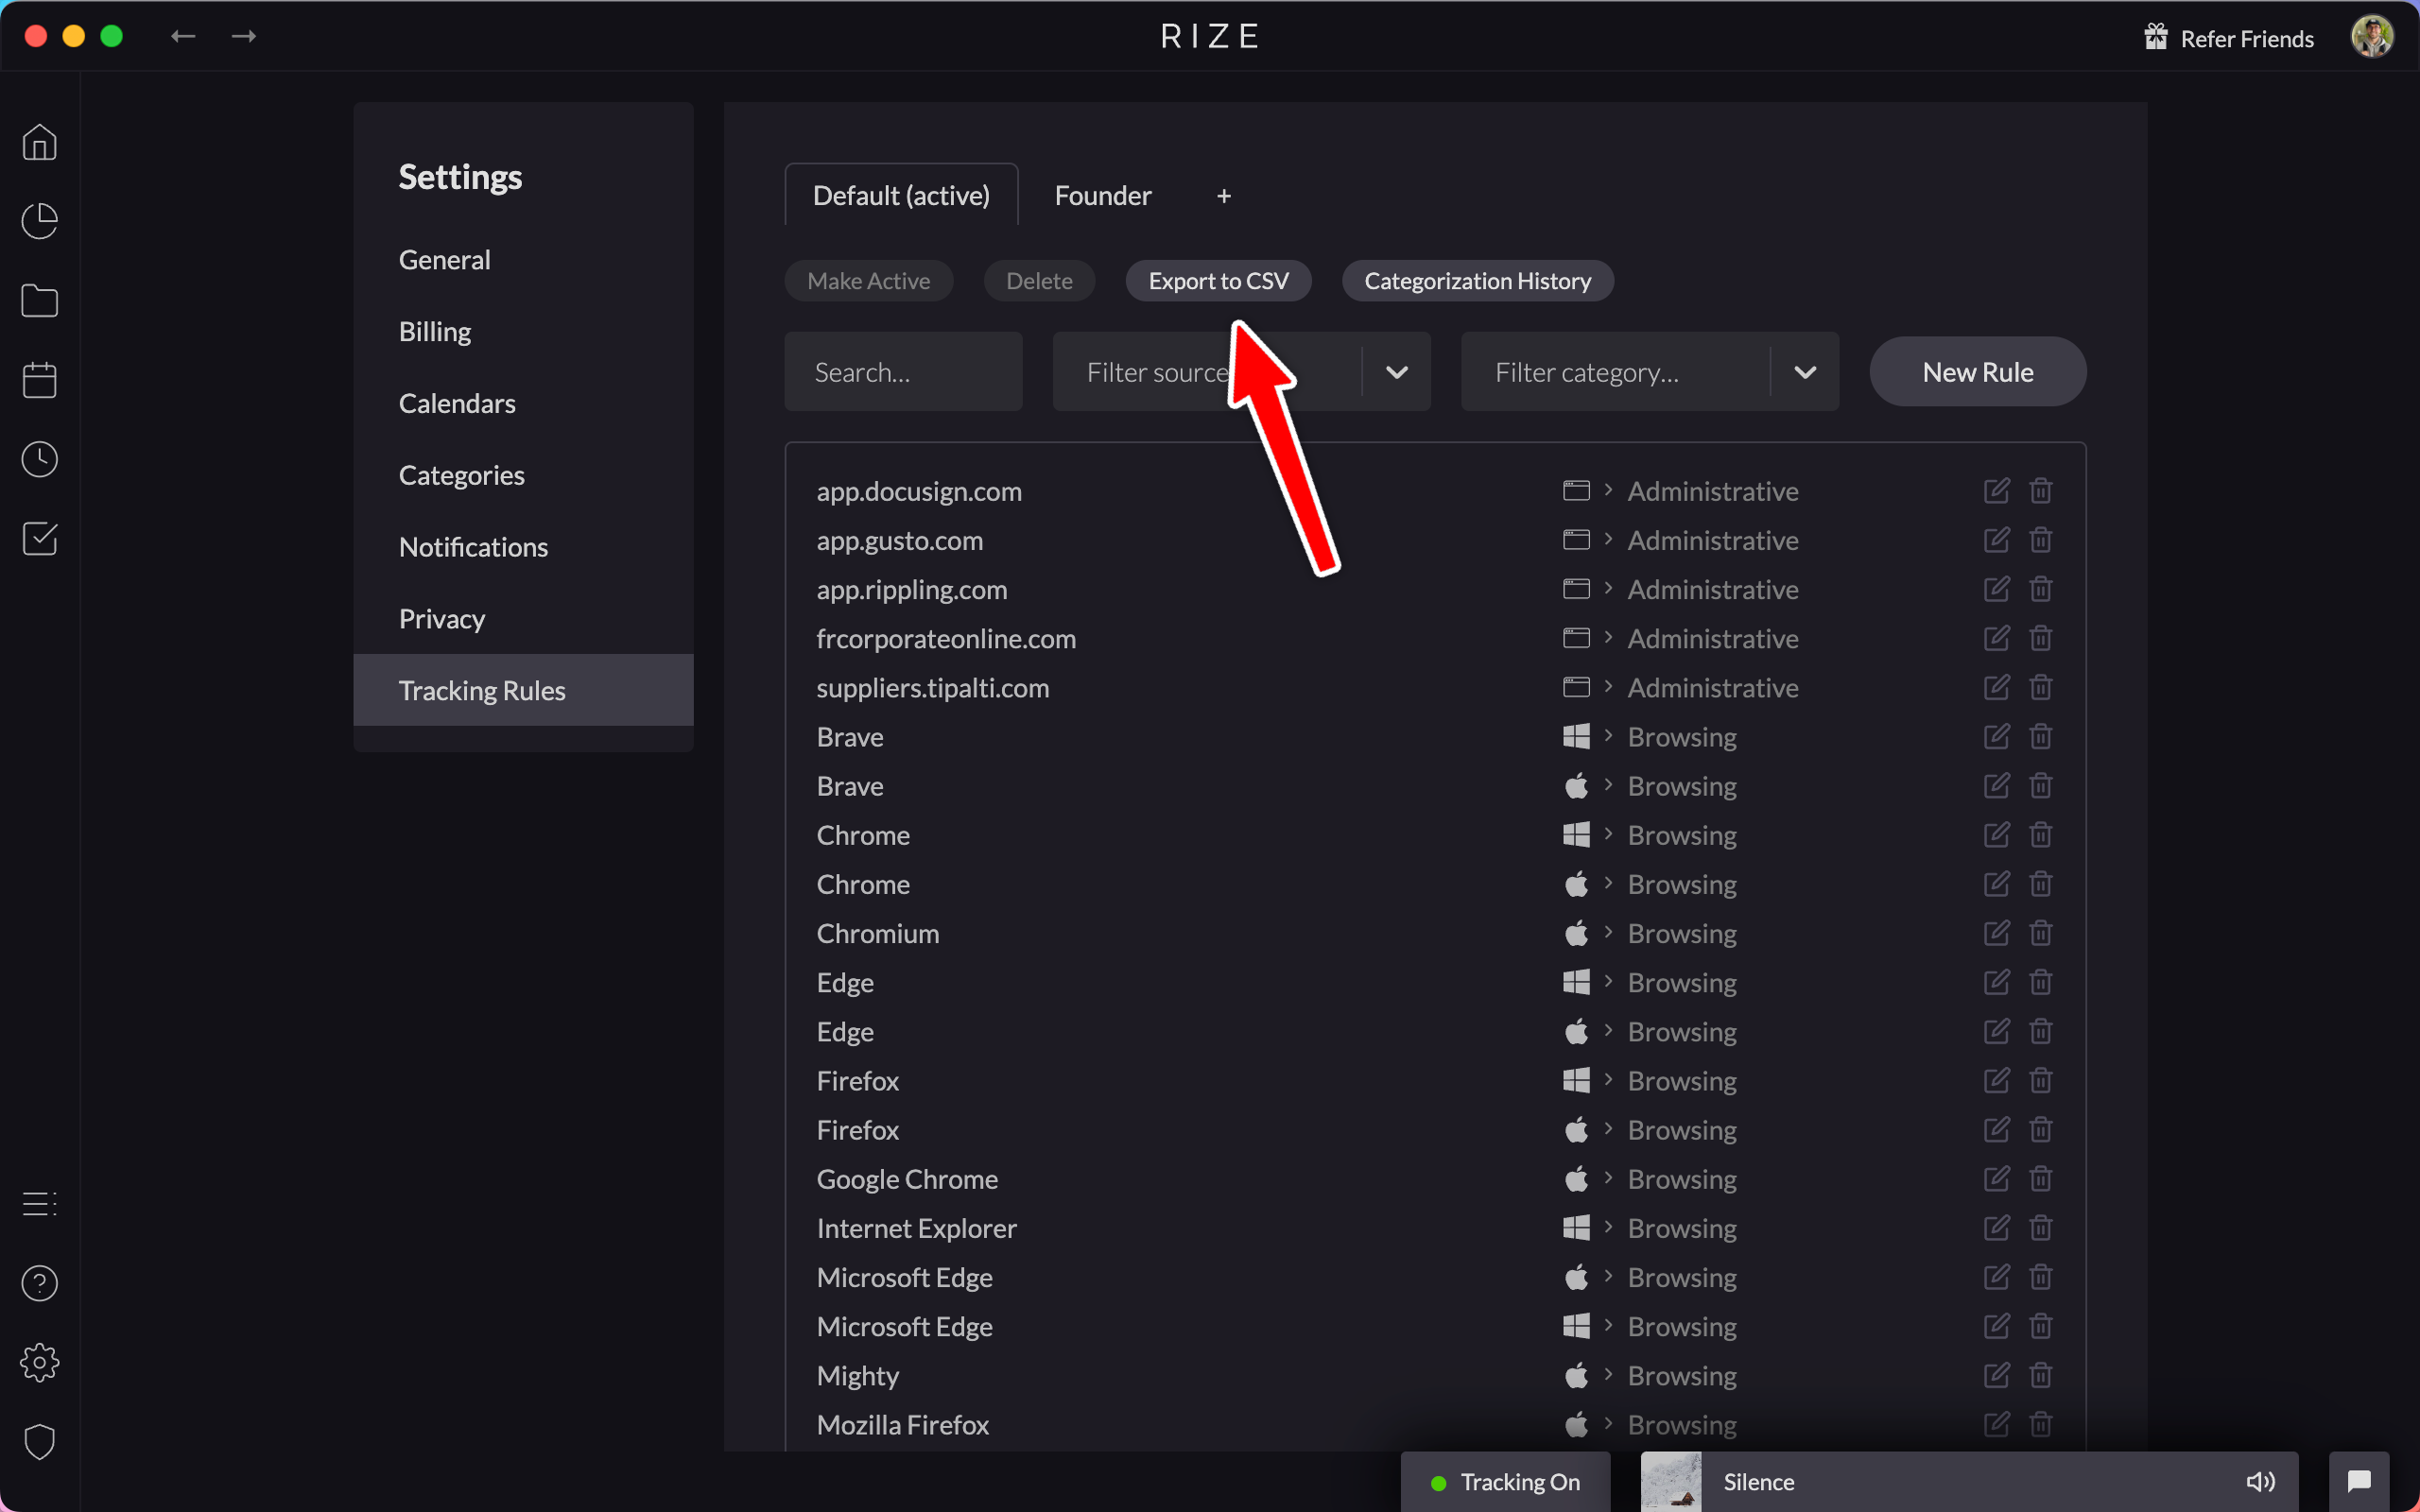Expand the Filter source dropdown
This screenshot has height=1512, width=2420.
(1396, 372)
